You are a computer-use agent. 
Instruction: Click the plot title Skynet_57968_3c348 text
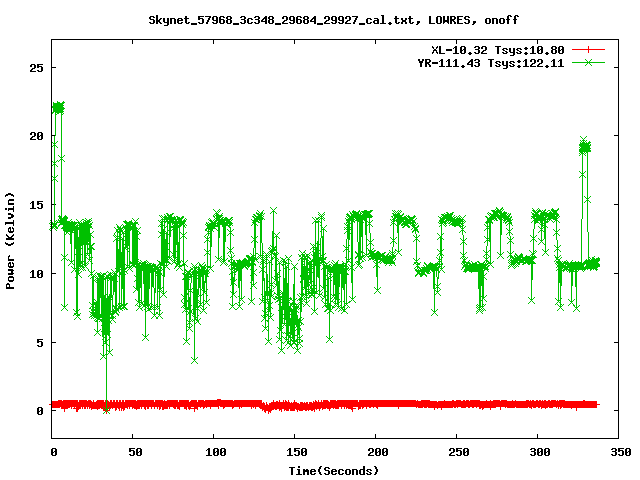[x=333, y=20]
